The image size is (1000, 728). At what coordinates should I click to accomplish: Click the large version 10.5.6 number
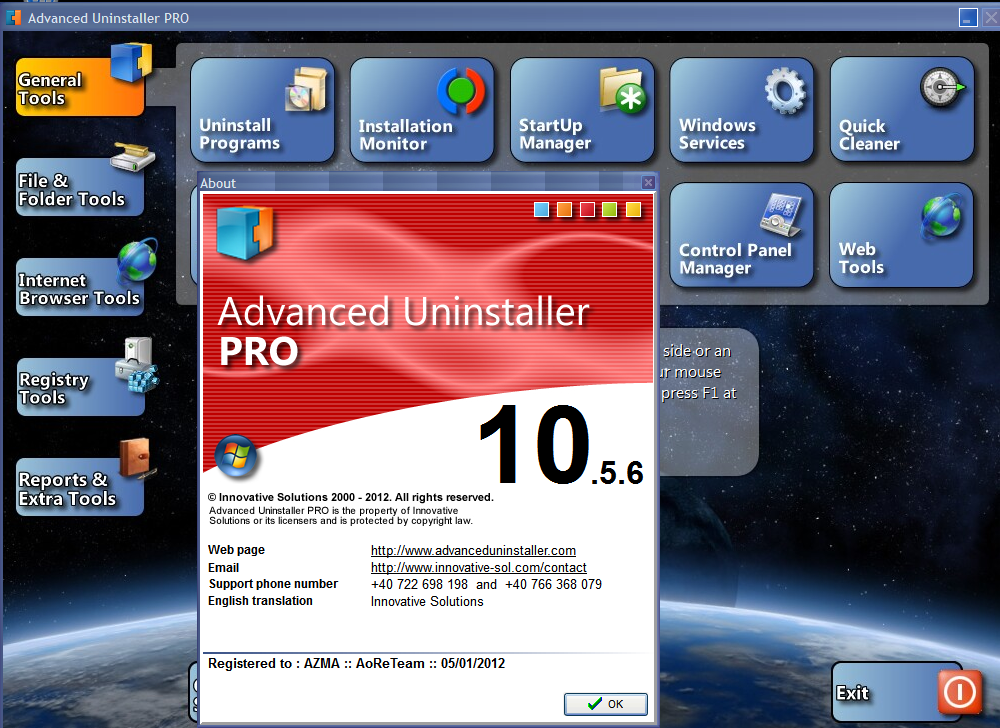point(561,445)
